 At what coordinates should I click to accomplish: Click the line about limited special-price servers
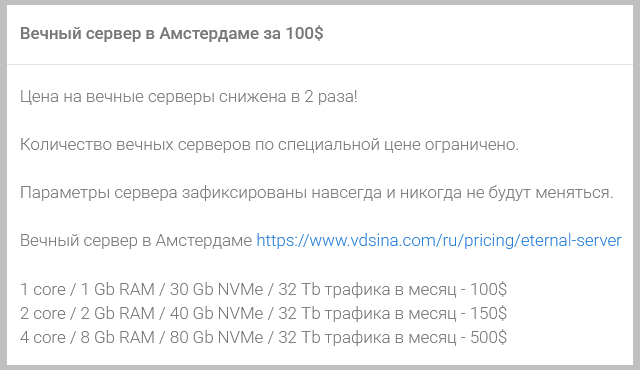269,145
